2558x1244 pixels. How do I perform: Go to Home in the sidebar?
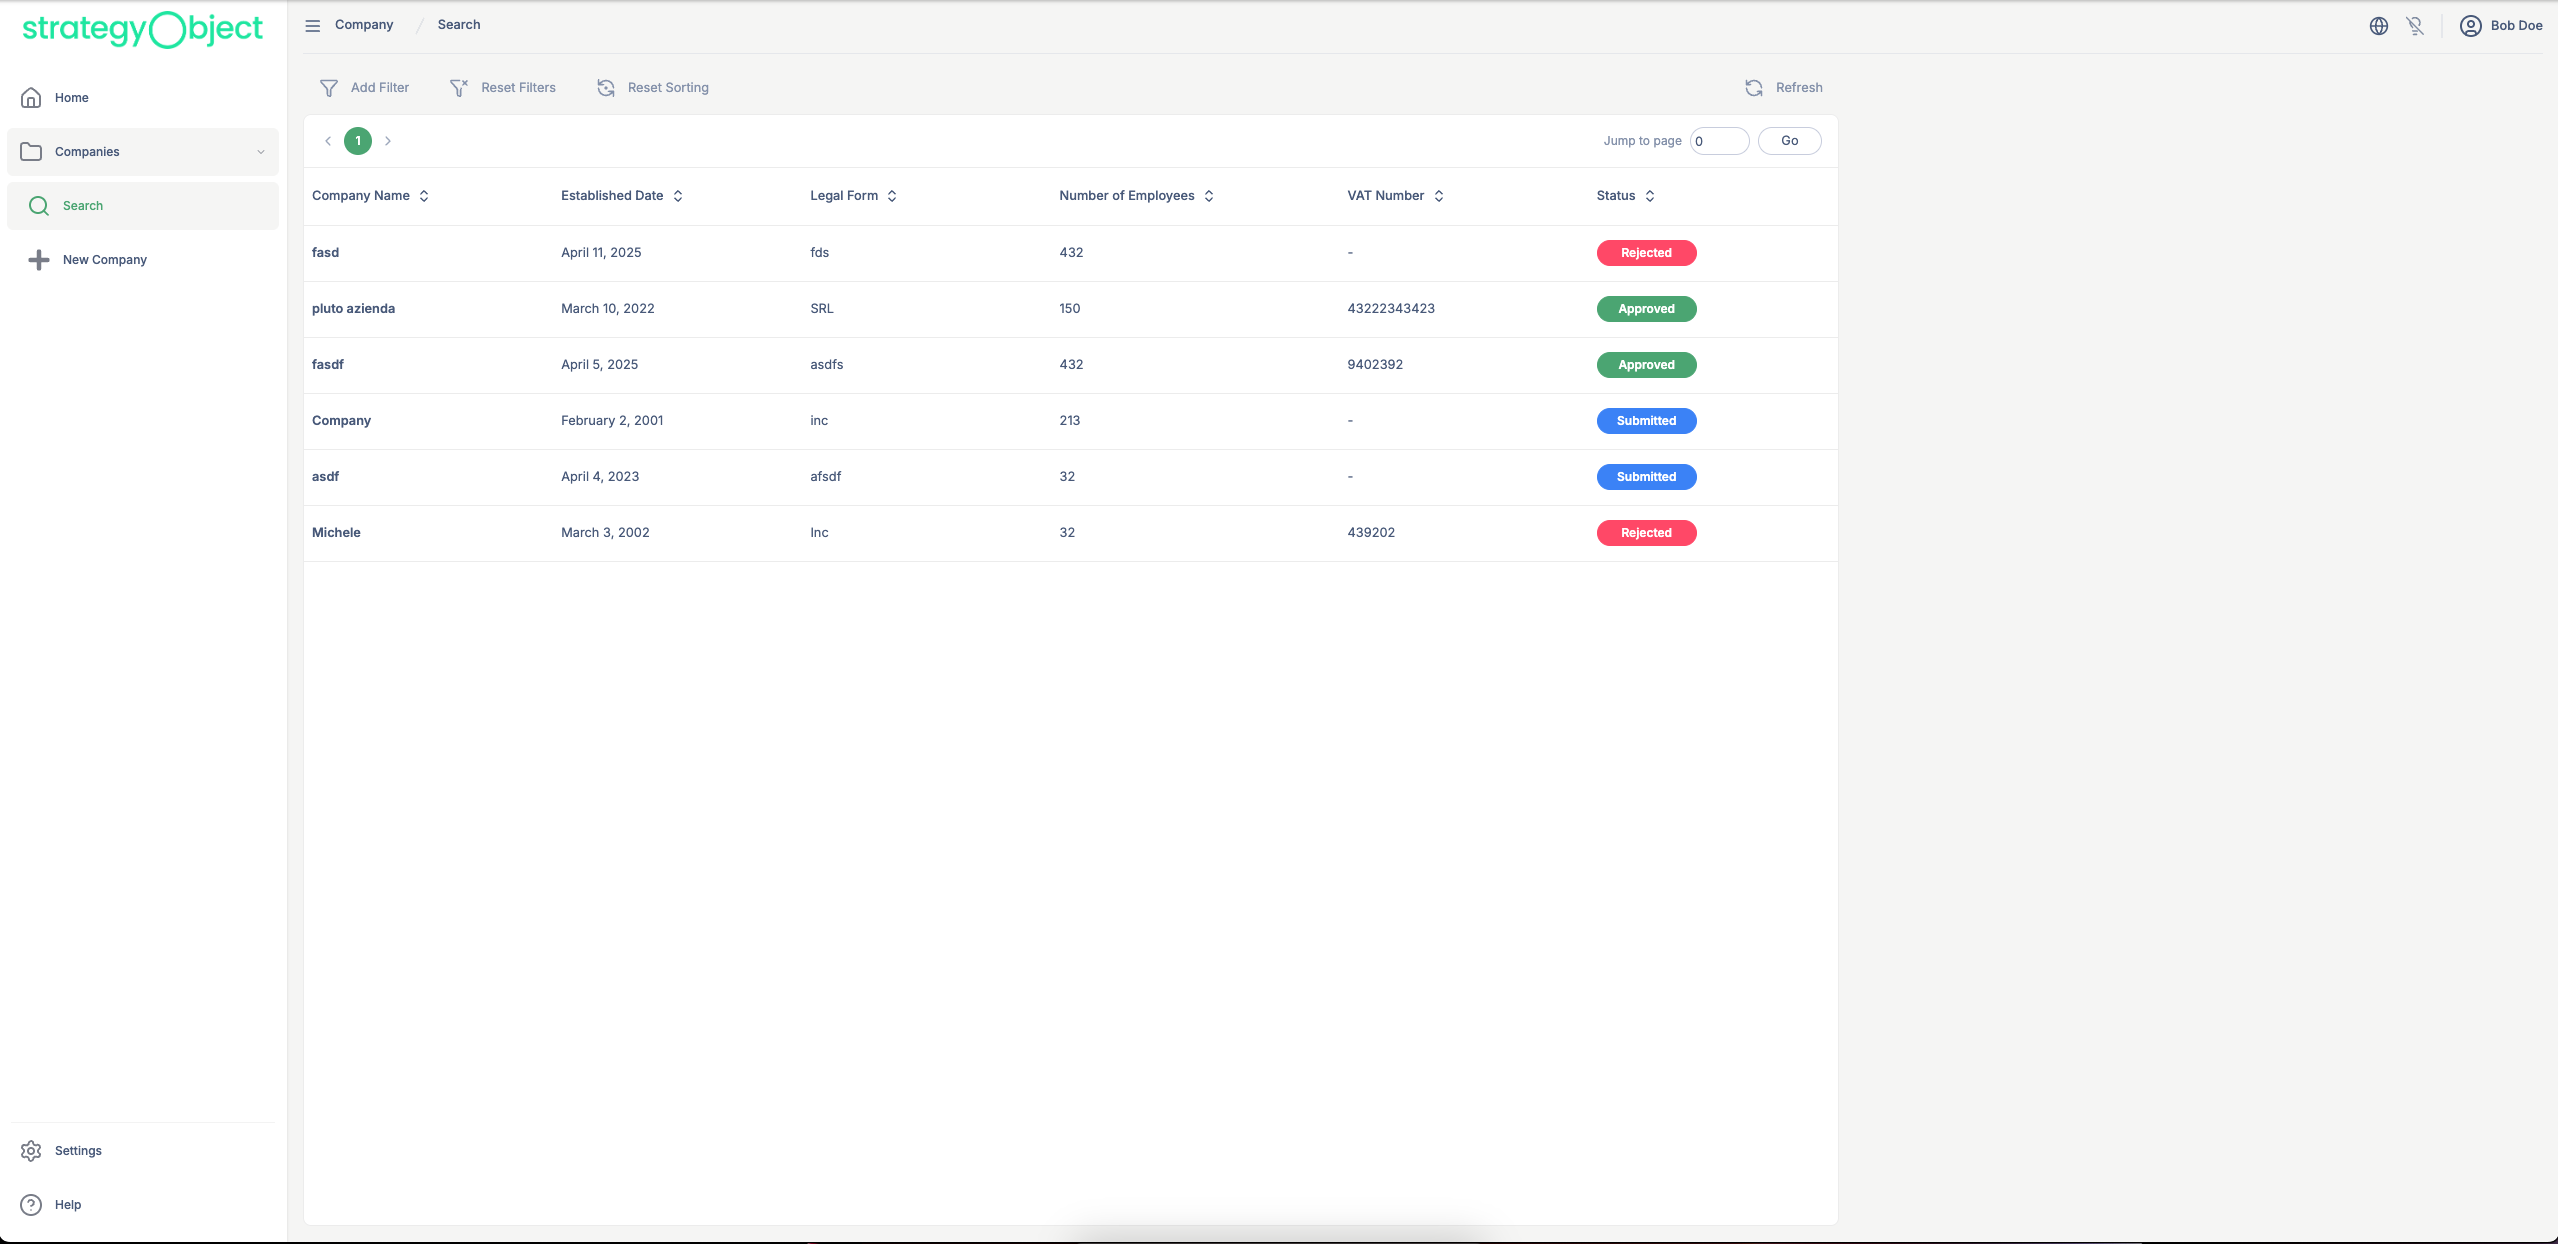[x=71, y=98]
